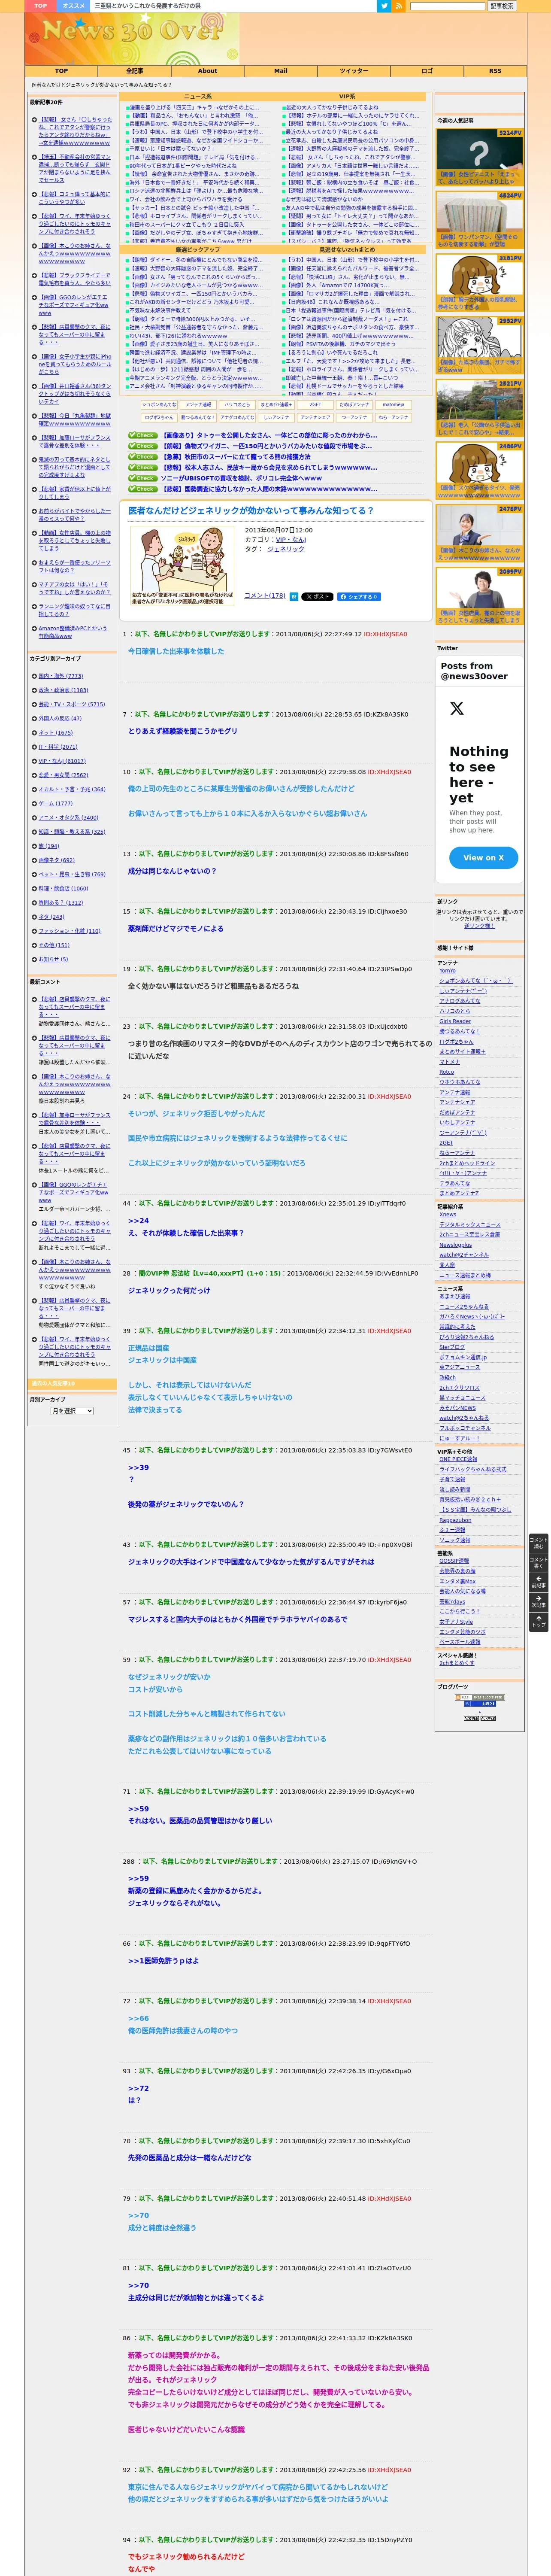Click the article's generic medicine illustration

[183, 566]
